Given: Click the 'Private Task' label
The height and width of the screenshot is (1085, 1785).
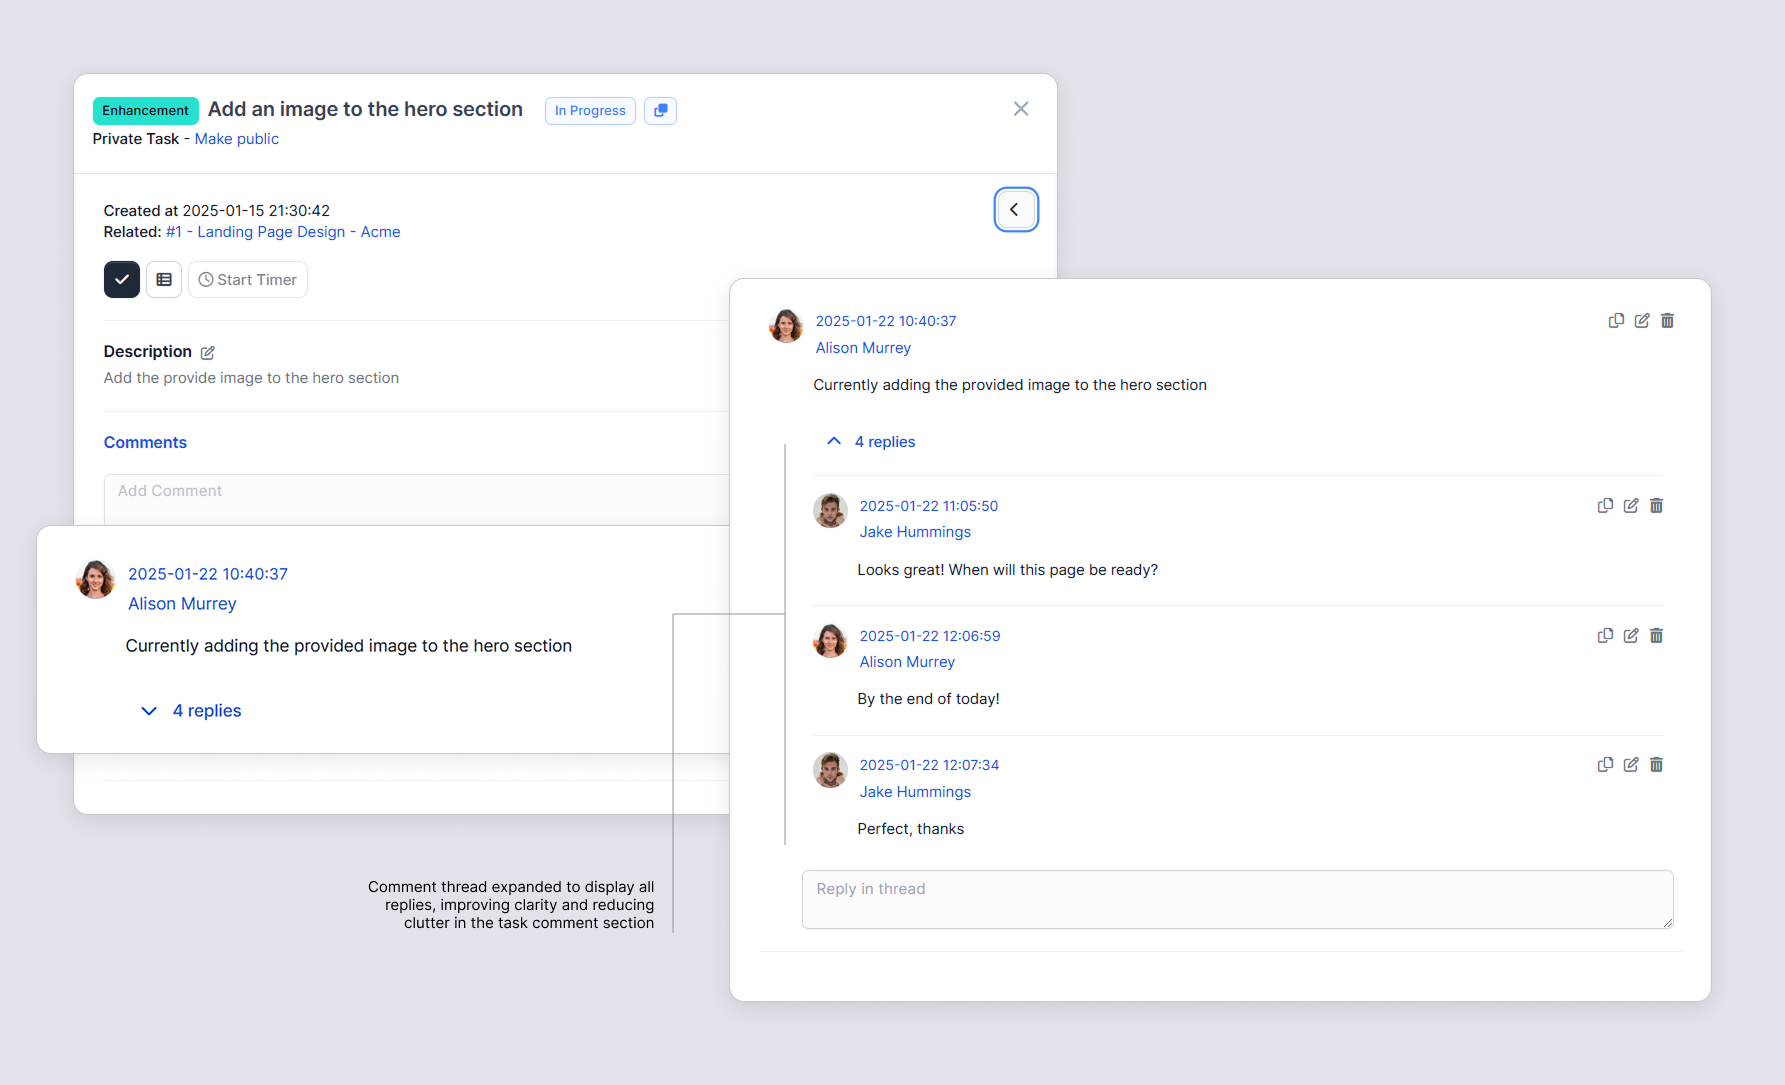Looking at the screenshot, I should point(136,139).
